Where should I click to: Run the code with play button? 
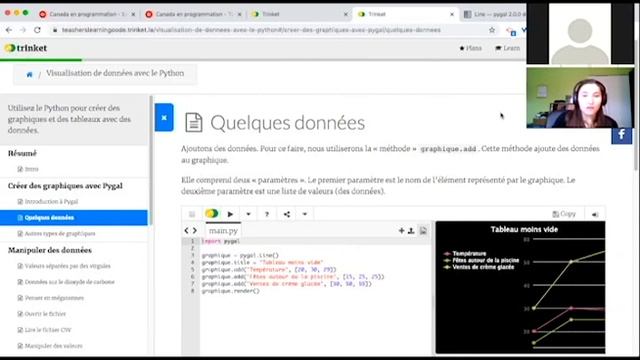click(x=230, y=214)
